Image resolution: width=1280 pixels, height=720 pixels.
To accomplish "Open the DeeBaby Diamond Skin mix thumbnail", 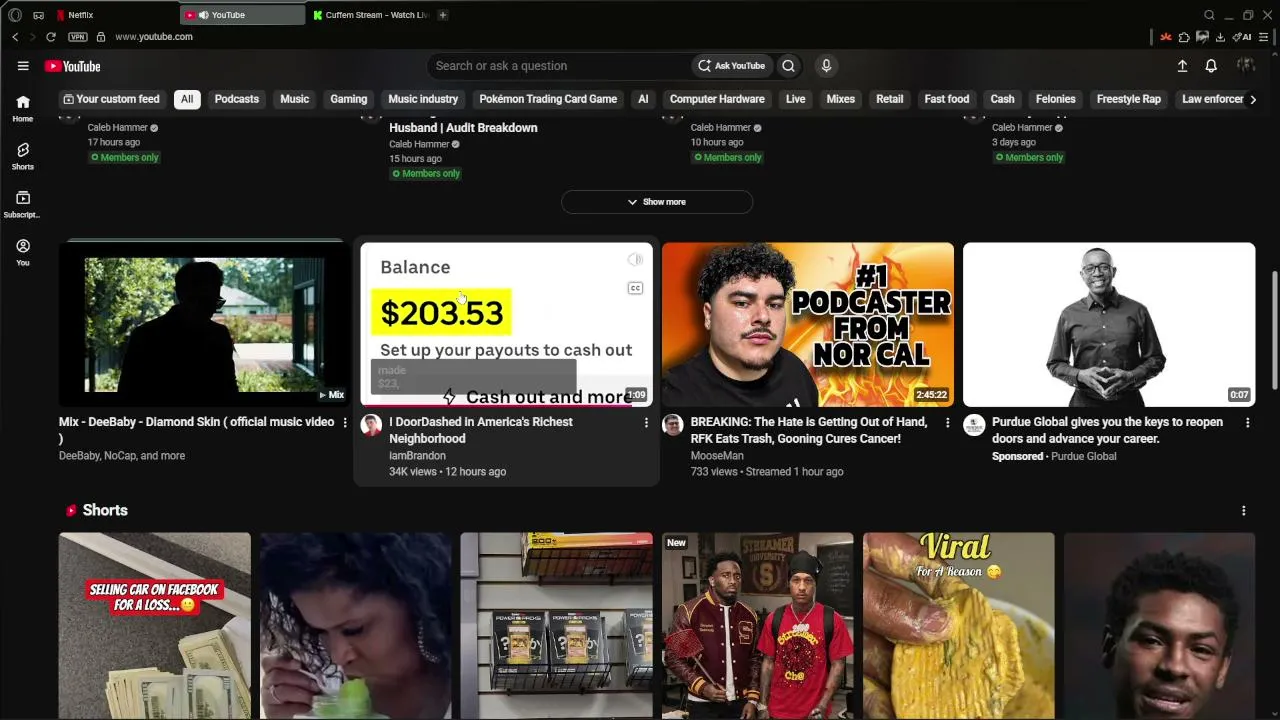I will coord(205,324).
